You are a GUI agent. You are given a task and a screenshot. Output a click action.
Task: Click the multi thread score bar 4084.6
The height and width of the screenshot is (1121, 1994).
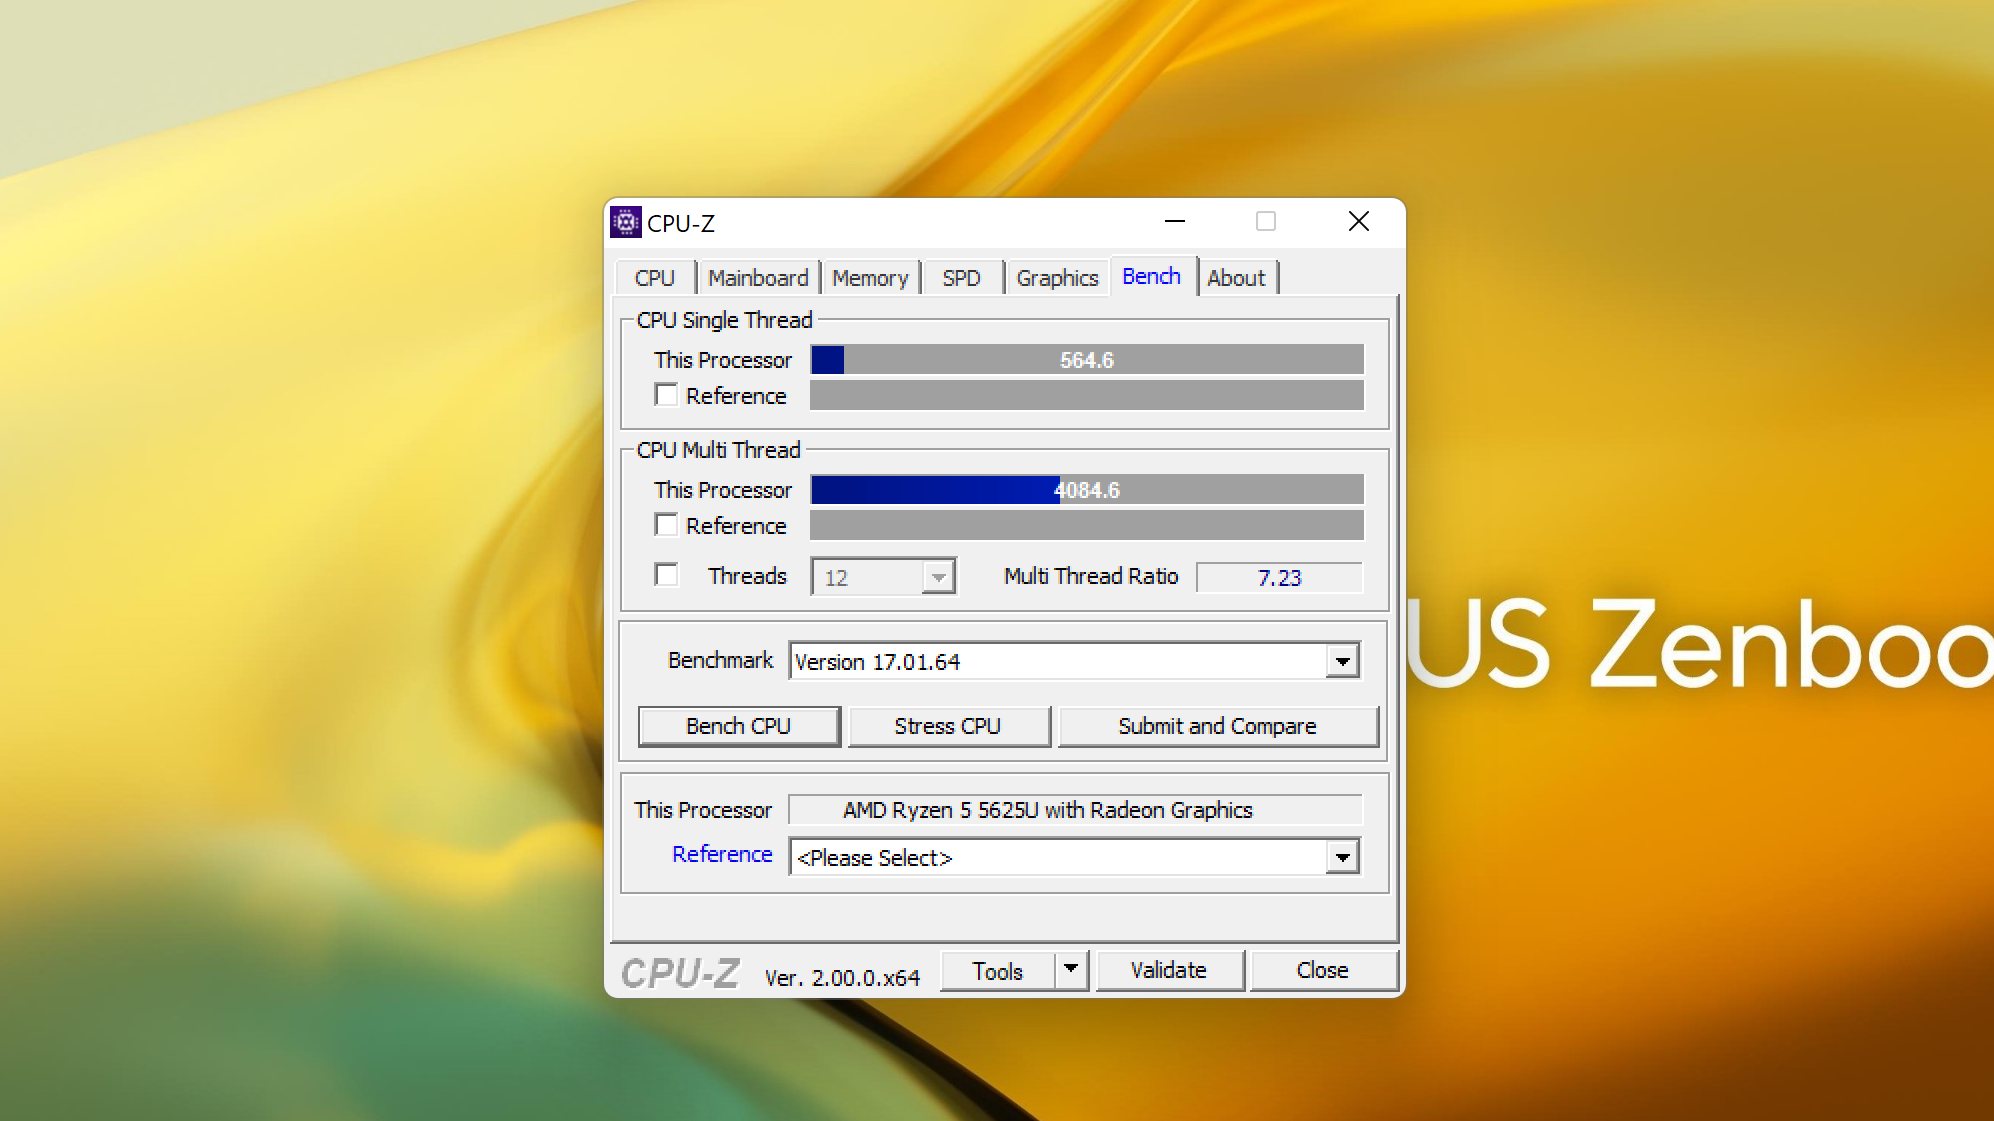click(x=1087, y=490)
